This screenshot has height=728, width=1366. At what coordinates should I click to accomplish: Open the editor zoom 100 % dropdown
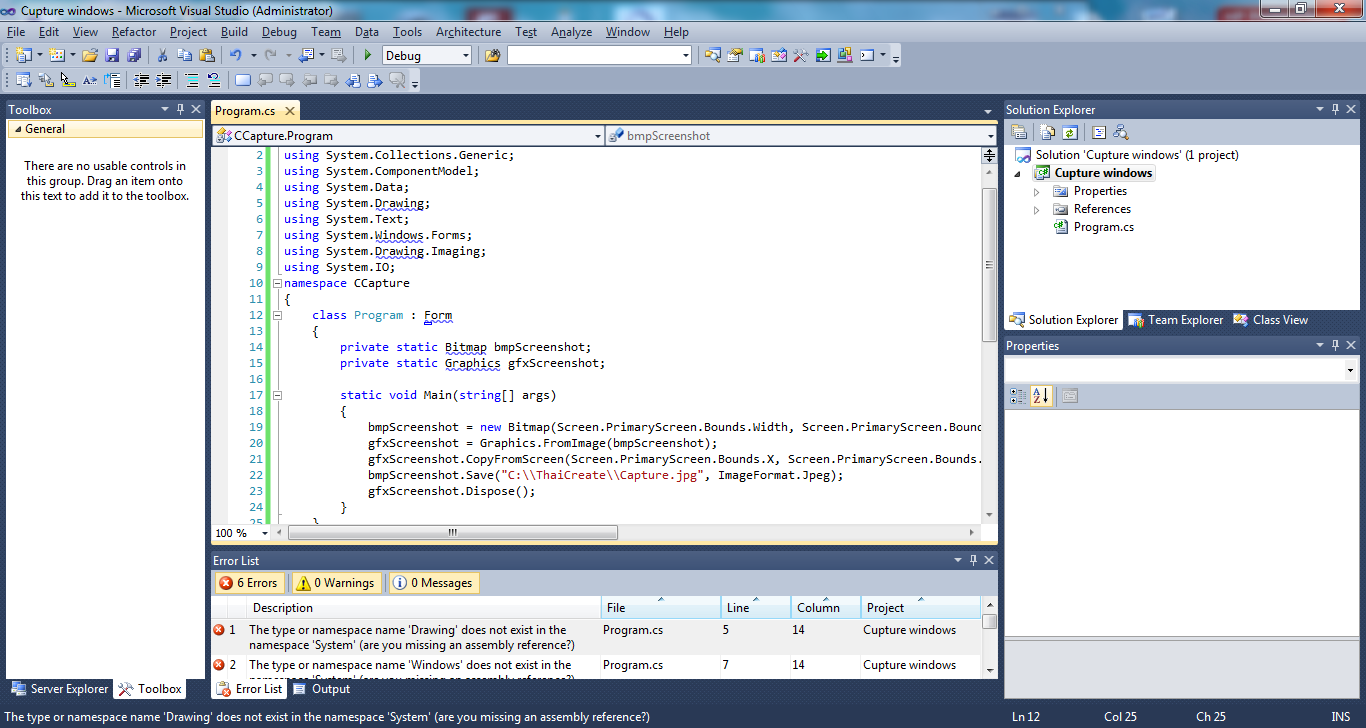tap(265, 534)
